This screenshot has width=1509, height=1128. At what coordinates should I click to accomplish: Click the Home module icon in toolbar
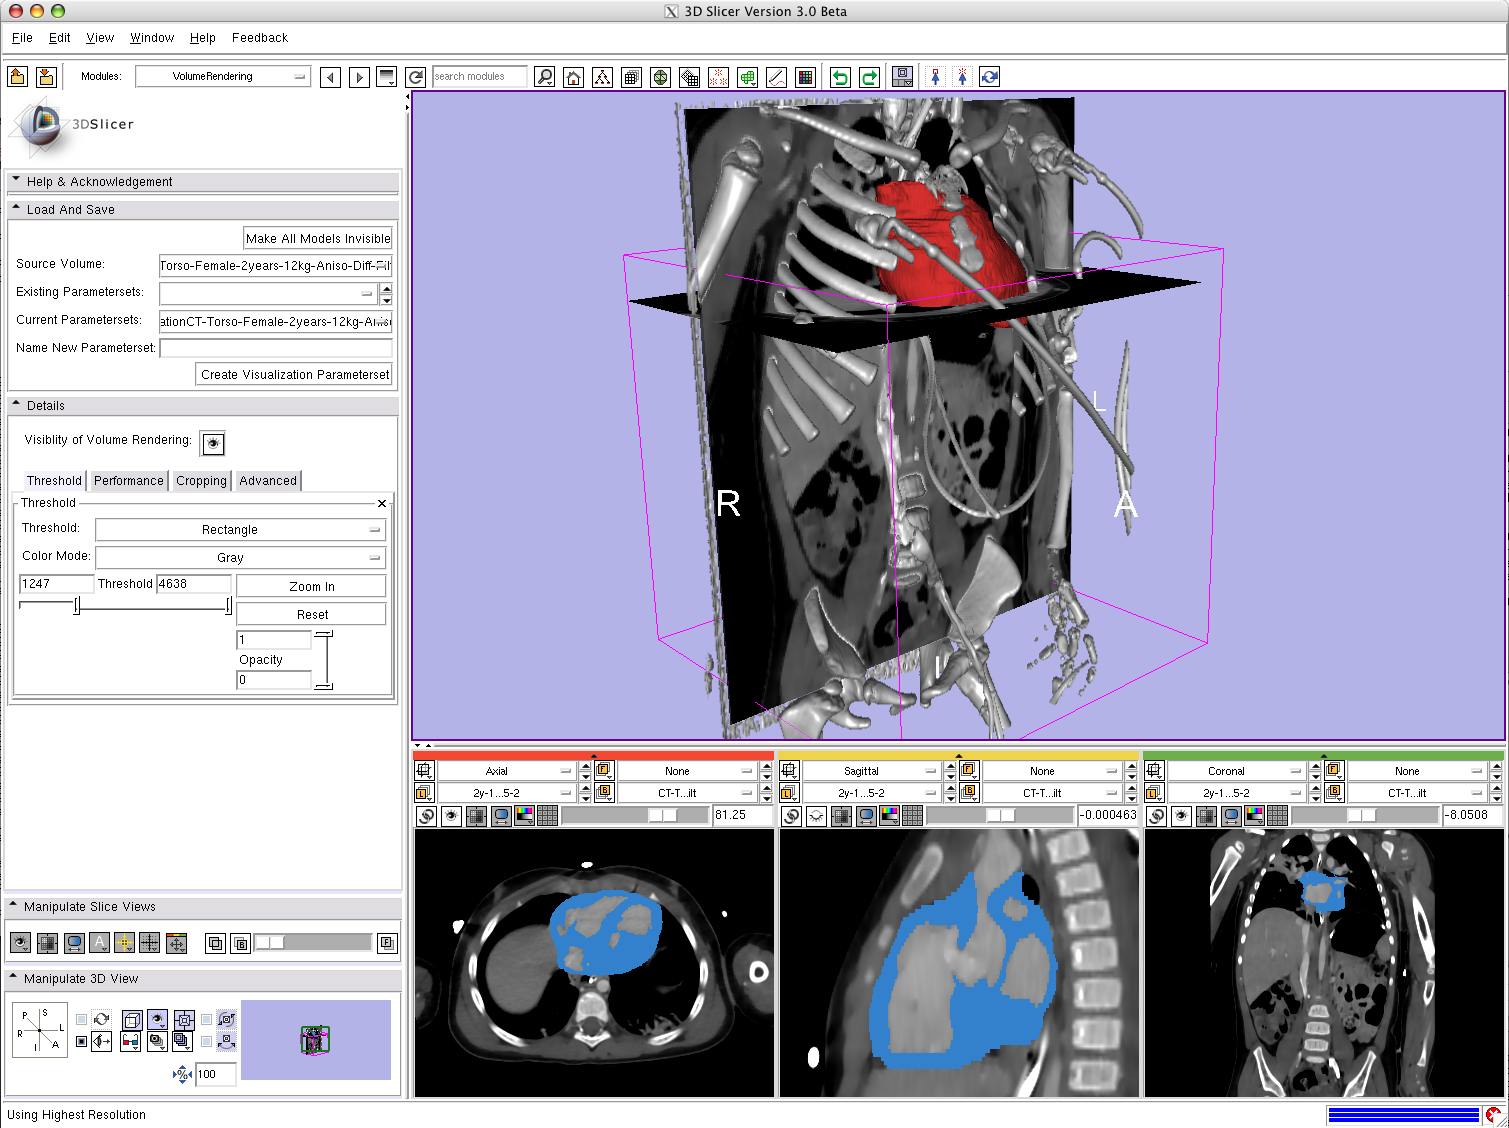coord(573,77)
